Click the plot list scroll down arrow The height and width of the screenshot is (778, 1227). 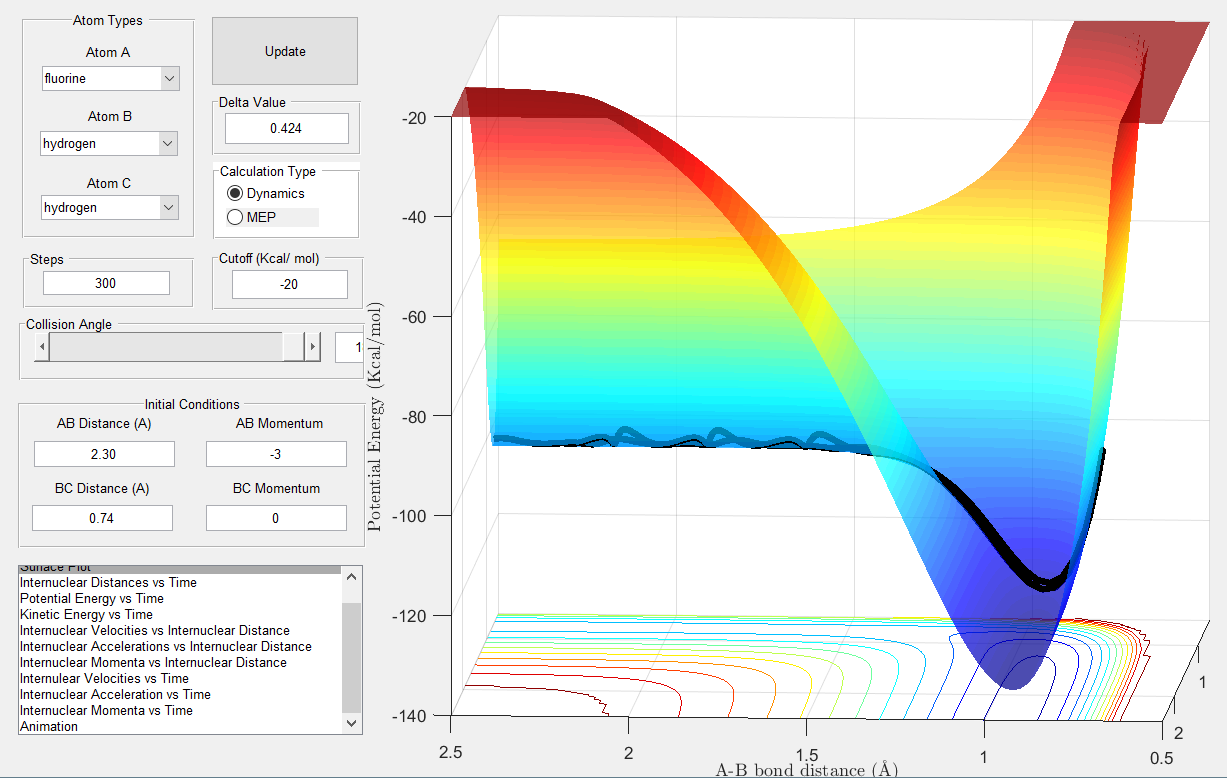(x=351, y=723)
